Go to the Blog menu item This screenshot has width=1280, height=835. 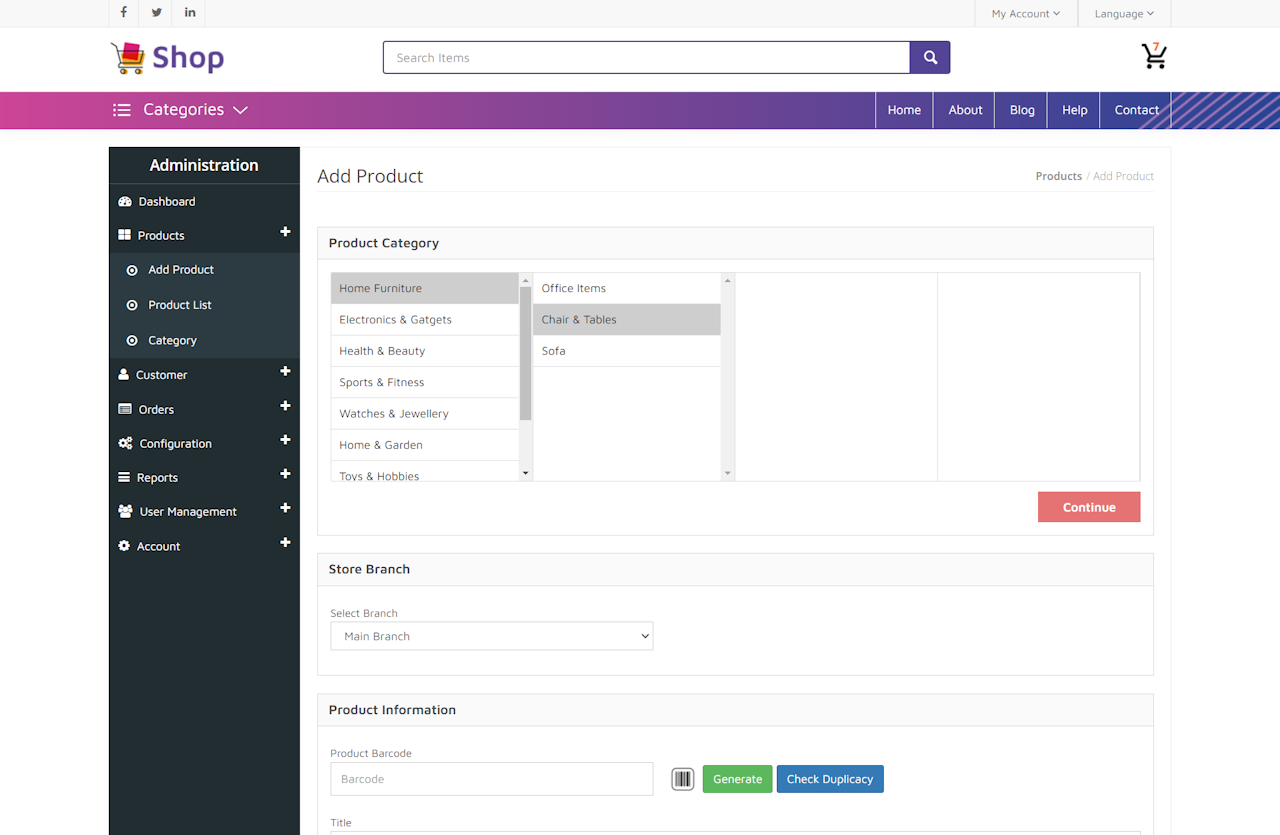pos(1021,110)
